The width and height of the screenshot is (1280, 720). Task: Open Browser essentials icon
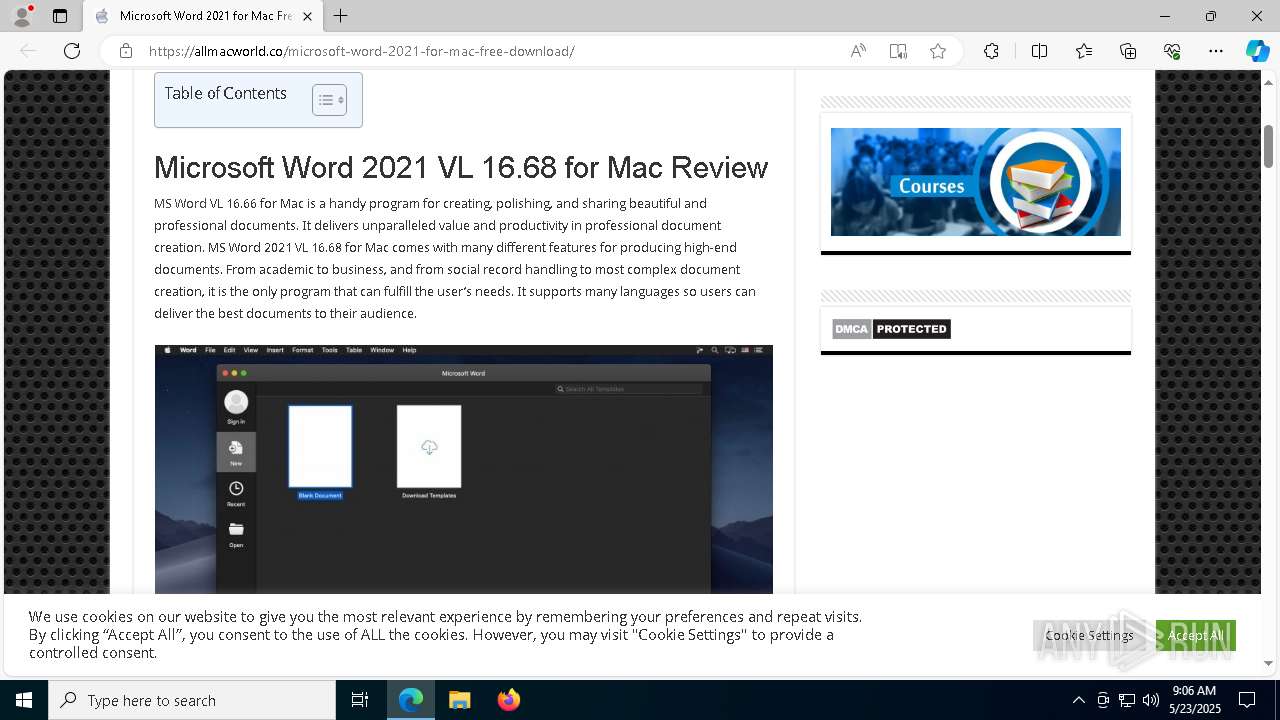[x=1172, y=51]
